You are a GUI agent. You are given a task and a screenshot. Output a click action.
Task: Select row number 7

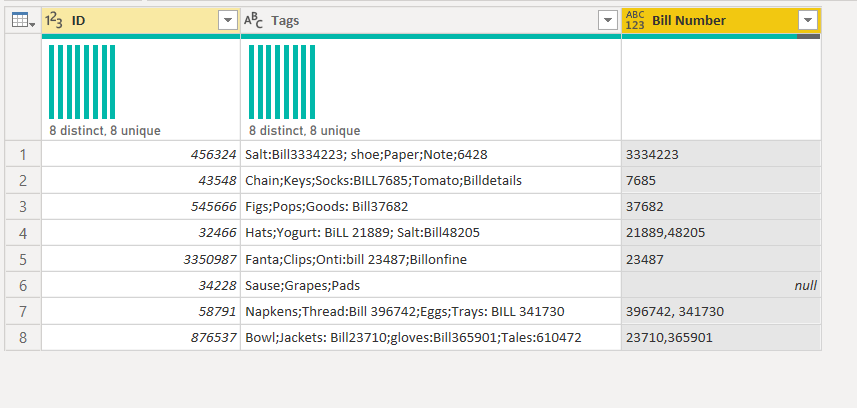pos(23,312)
